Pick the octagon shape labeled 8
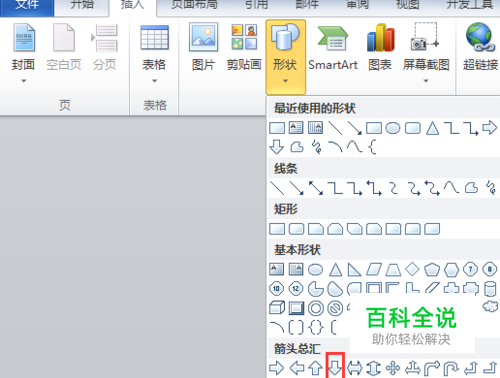500x378 pixels. pos(490,269)
